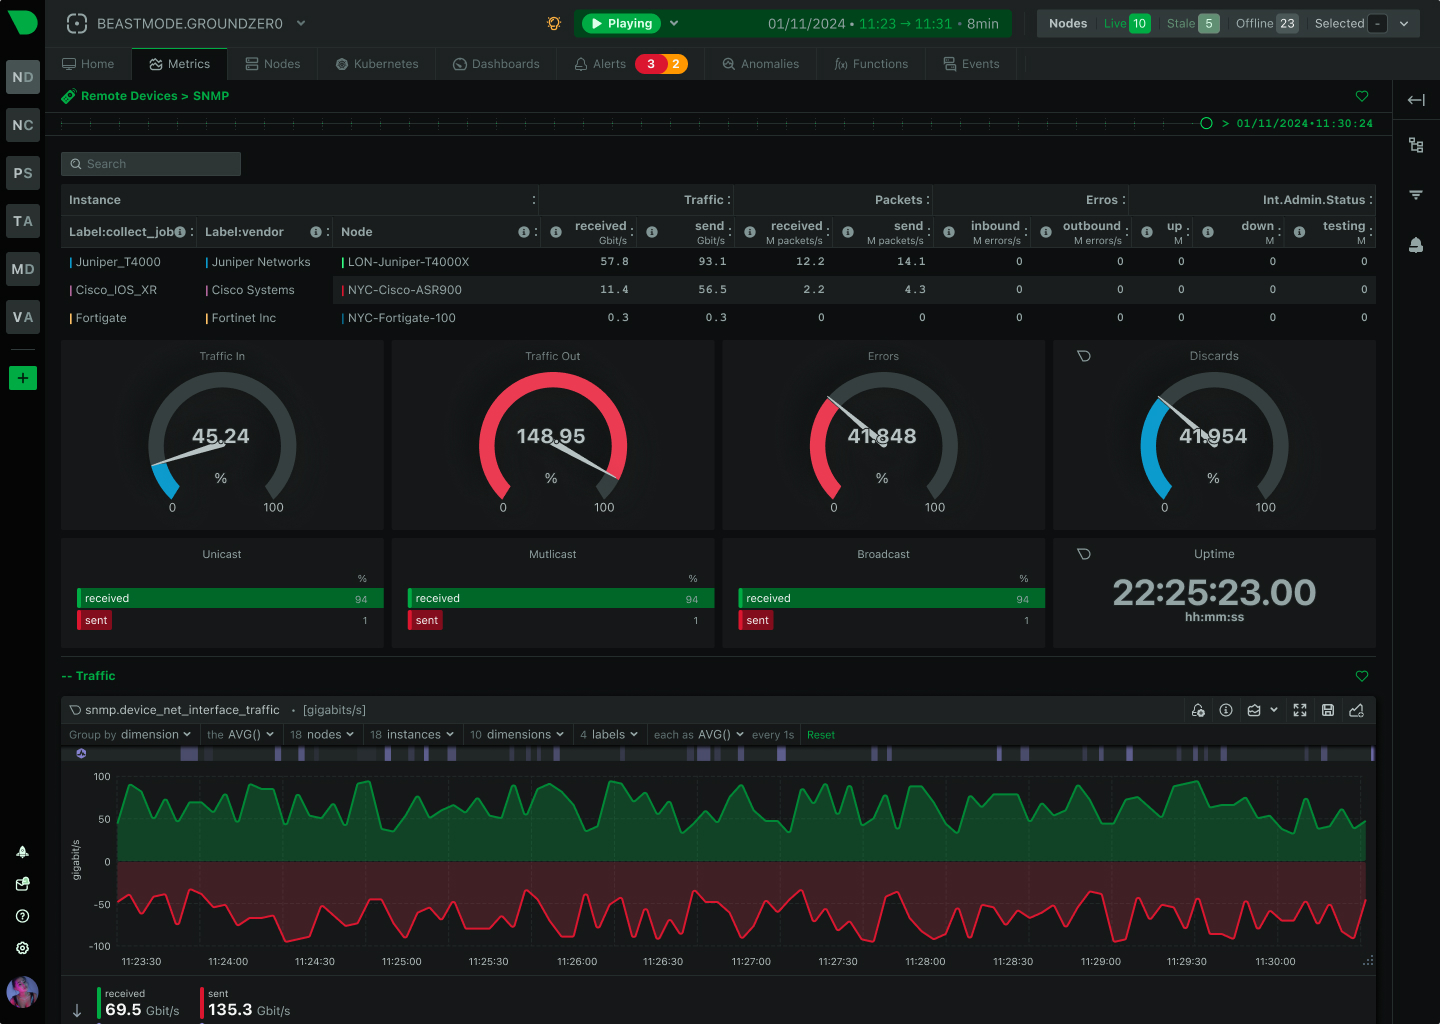The image size is (1440, 1024).
Task: Open alert configuration icon on the traffic chart
Action: pyautogui.click(x=1198, y=710)
